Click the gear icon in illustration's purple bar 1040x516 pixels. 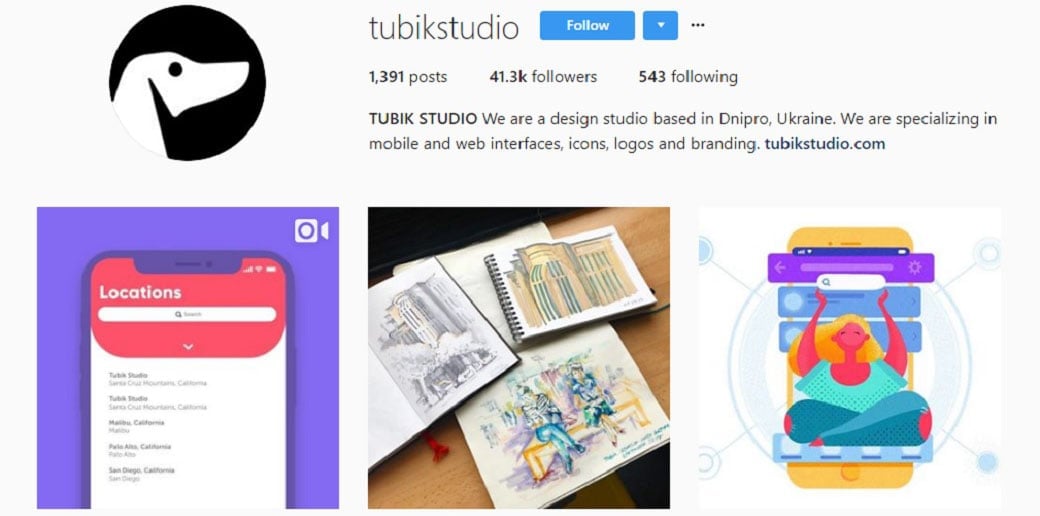(915, 267)
